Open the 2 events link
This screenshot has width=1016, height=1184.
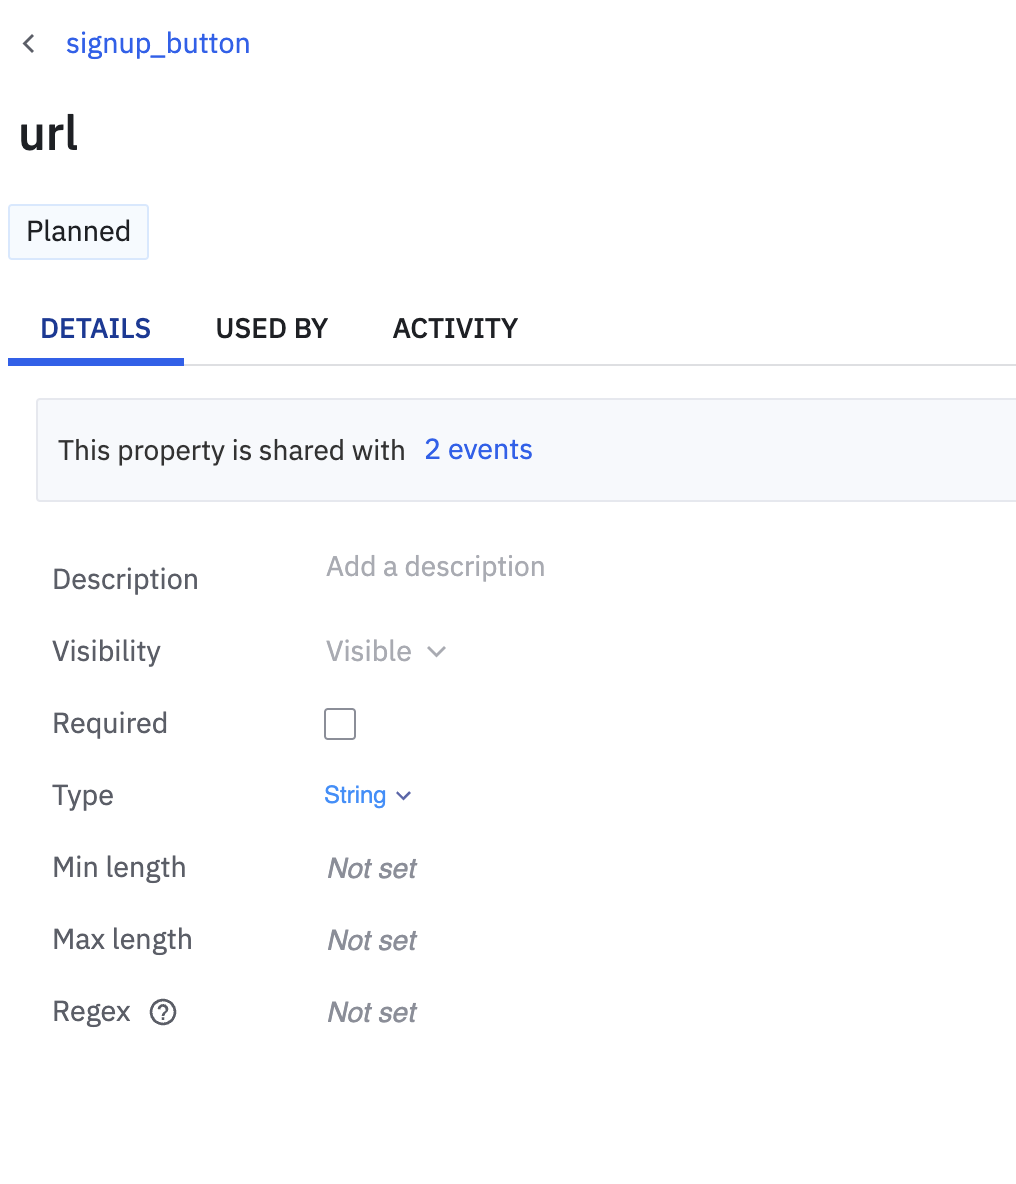478,450
